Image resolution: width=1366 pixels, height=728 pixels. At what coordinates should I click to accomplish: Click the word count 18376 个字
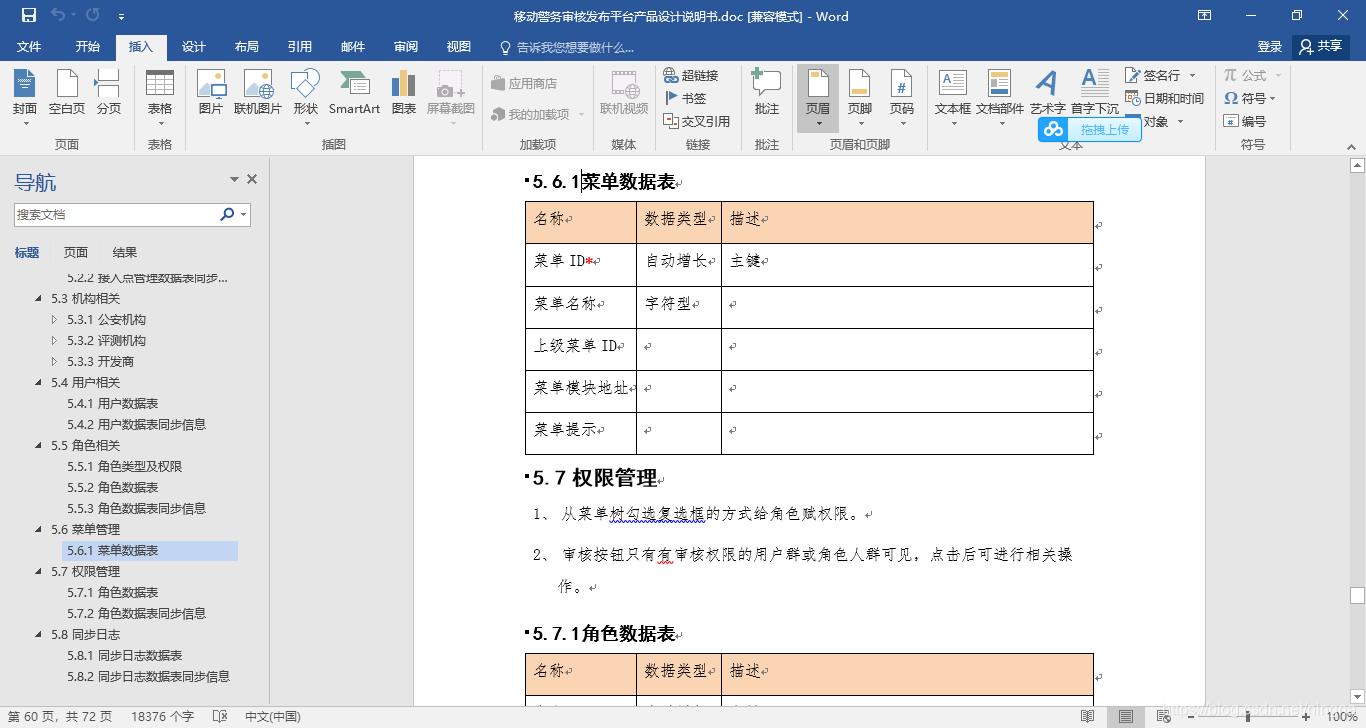coord(163,716)
